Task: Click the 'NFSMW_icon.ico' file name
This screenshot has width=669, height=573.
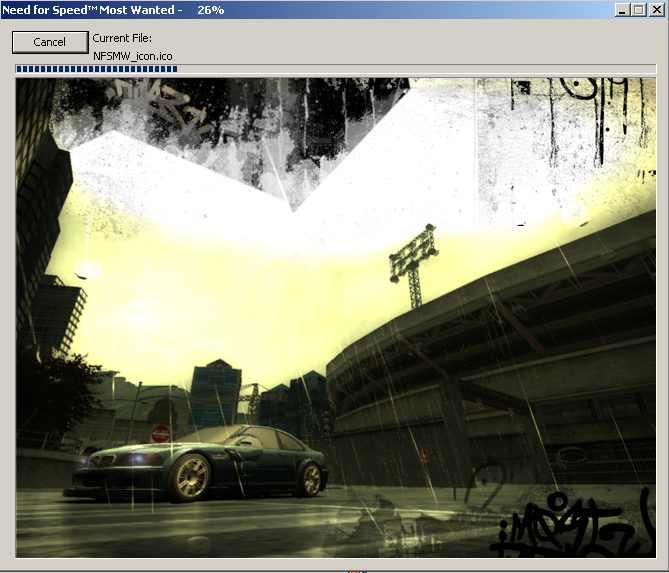Action: (x=133, y=56)
